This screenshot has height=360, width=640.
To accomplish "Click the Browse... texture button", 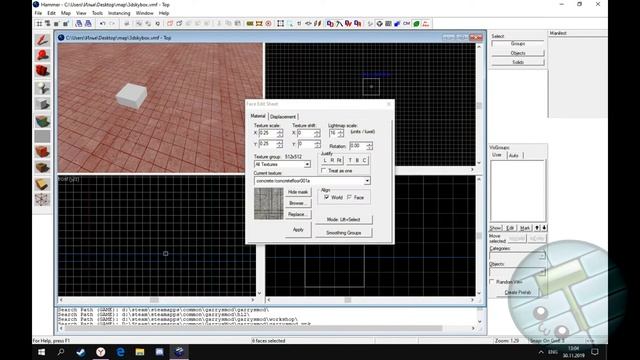I will coord(298,203).
